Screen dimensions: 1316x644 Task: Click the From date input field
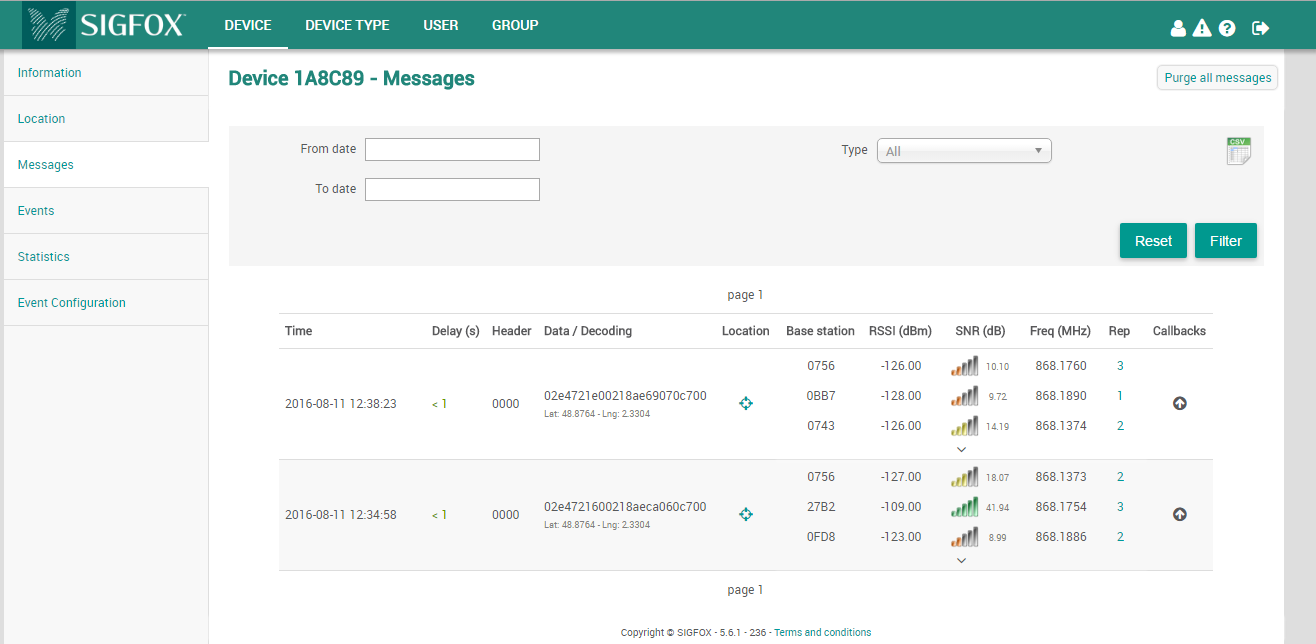(x=452, y=150)
